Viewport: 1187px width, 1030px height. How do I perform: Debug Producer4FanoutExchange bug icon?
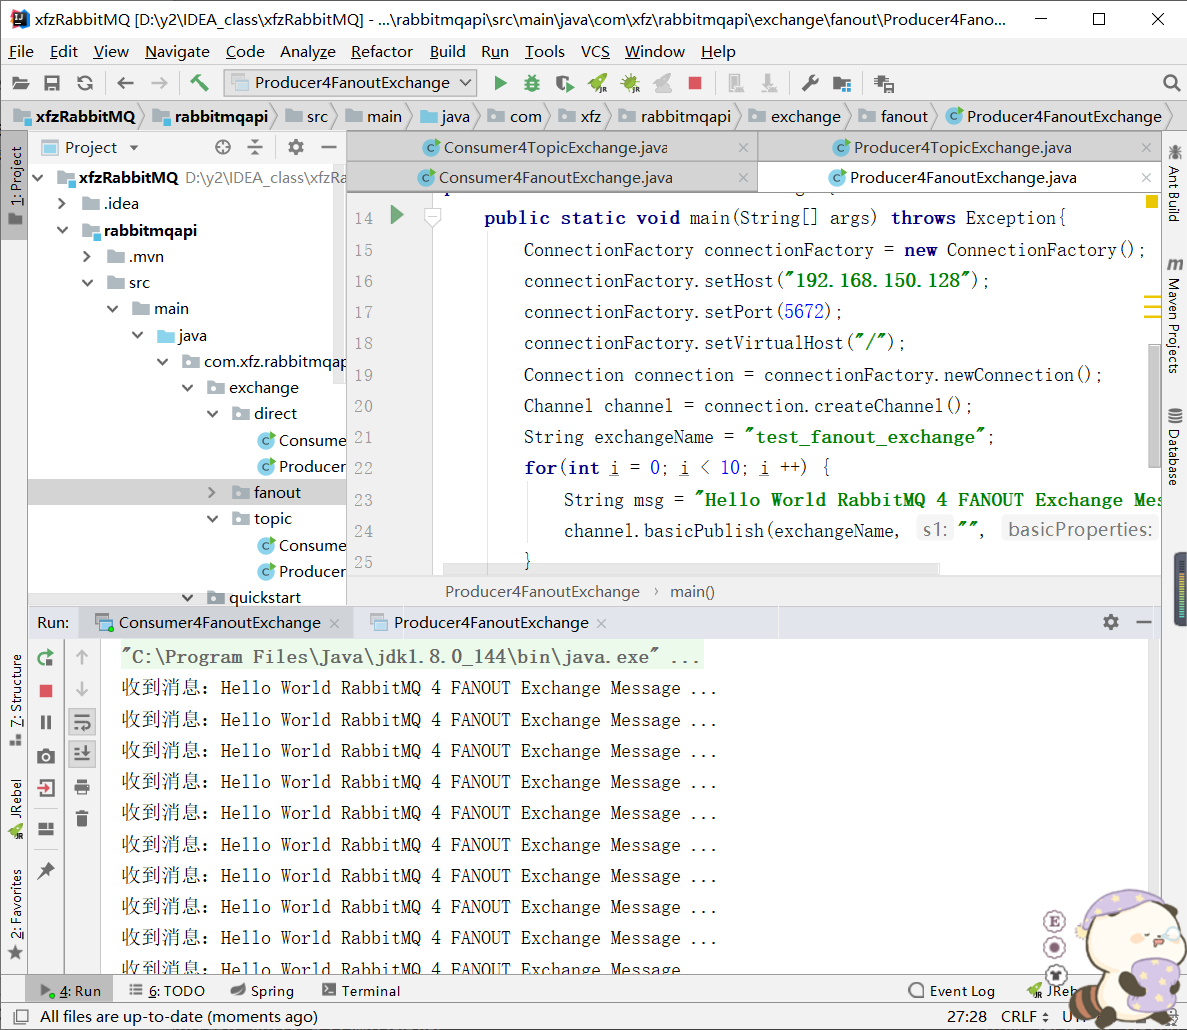(x=532, y=83)
